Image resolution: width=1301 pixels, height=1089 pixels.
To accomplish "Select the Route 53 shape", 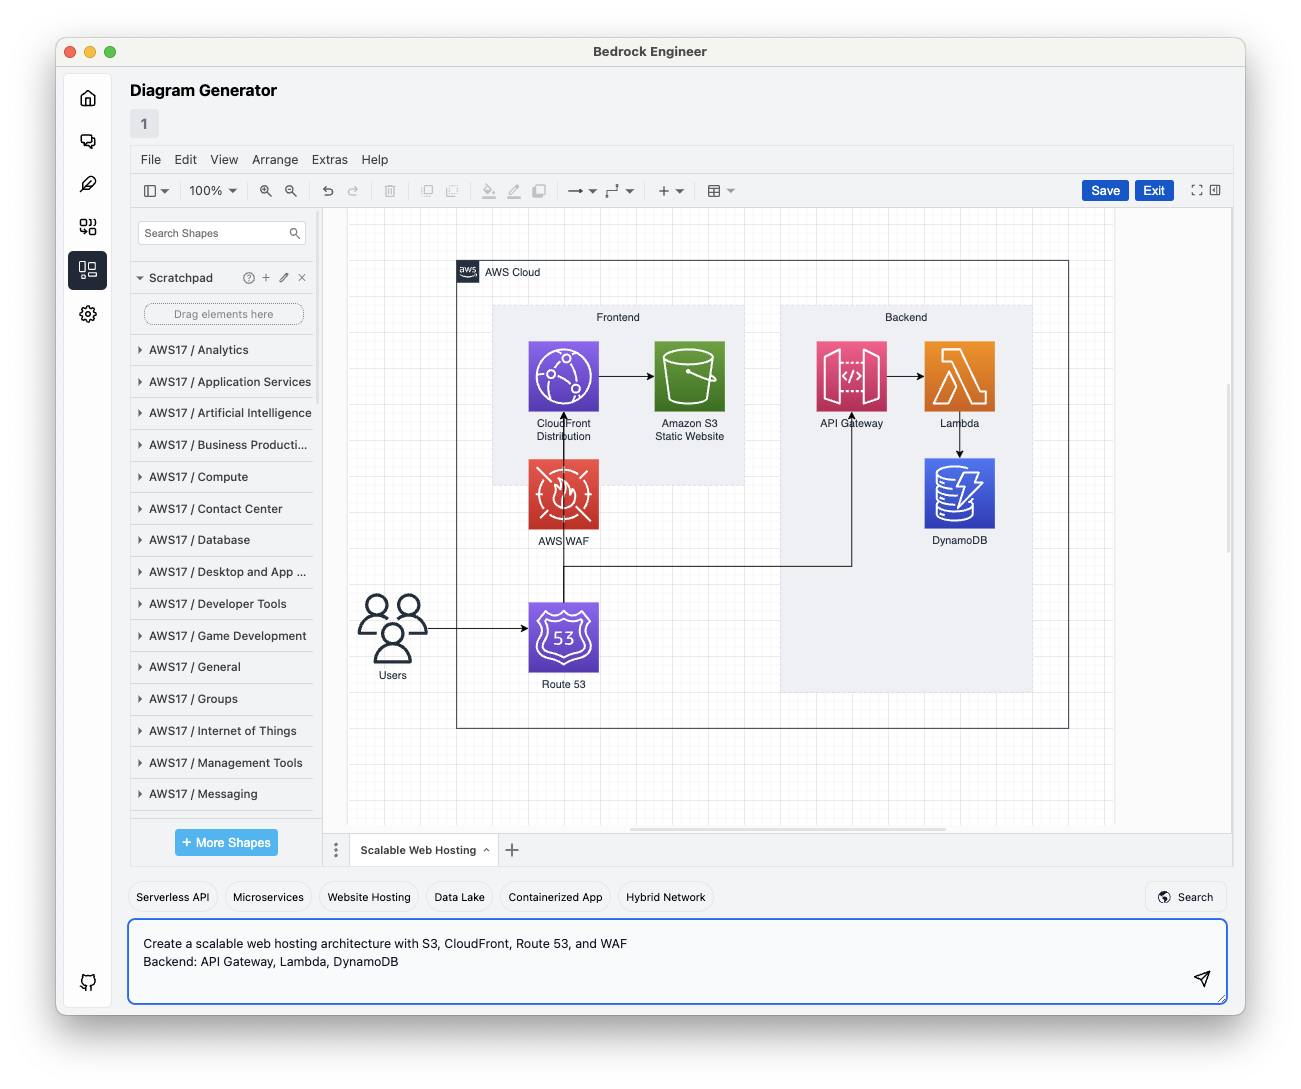I will (x=564, y=637).
